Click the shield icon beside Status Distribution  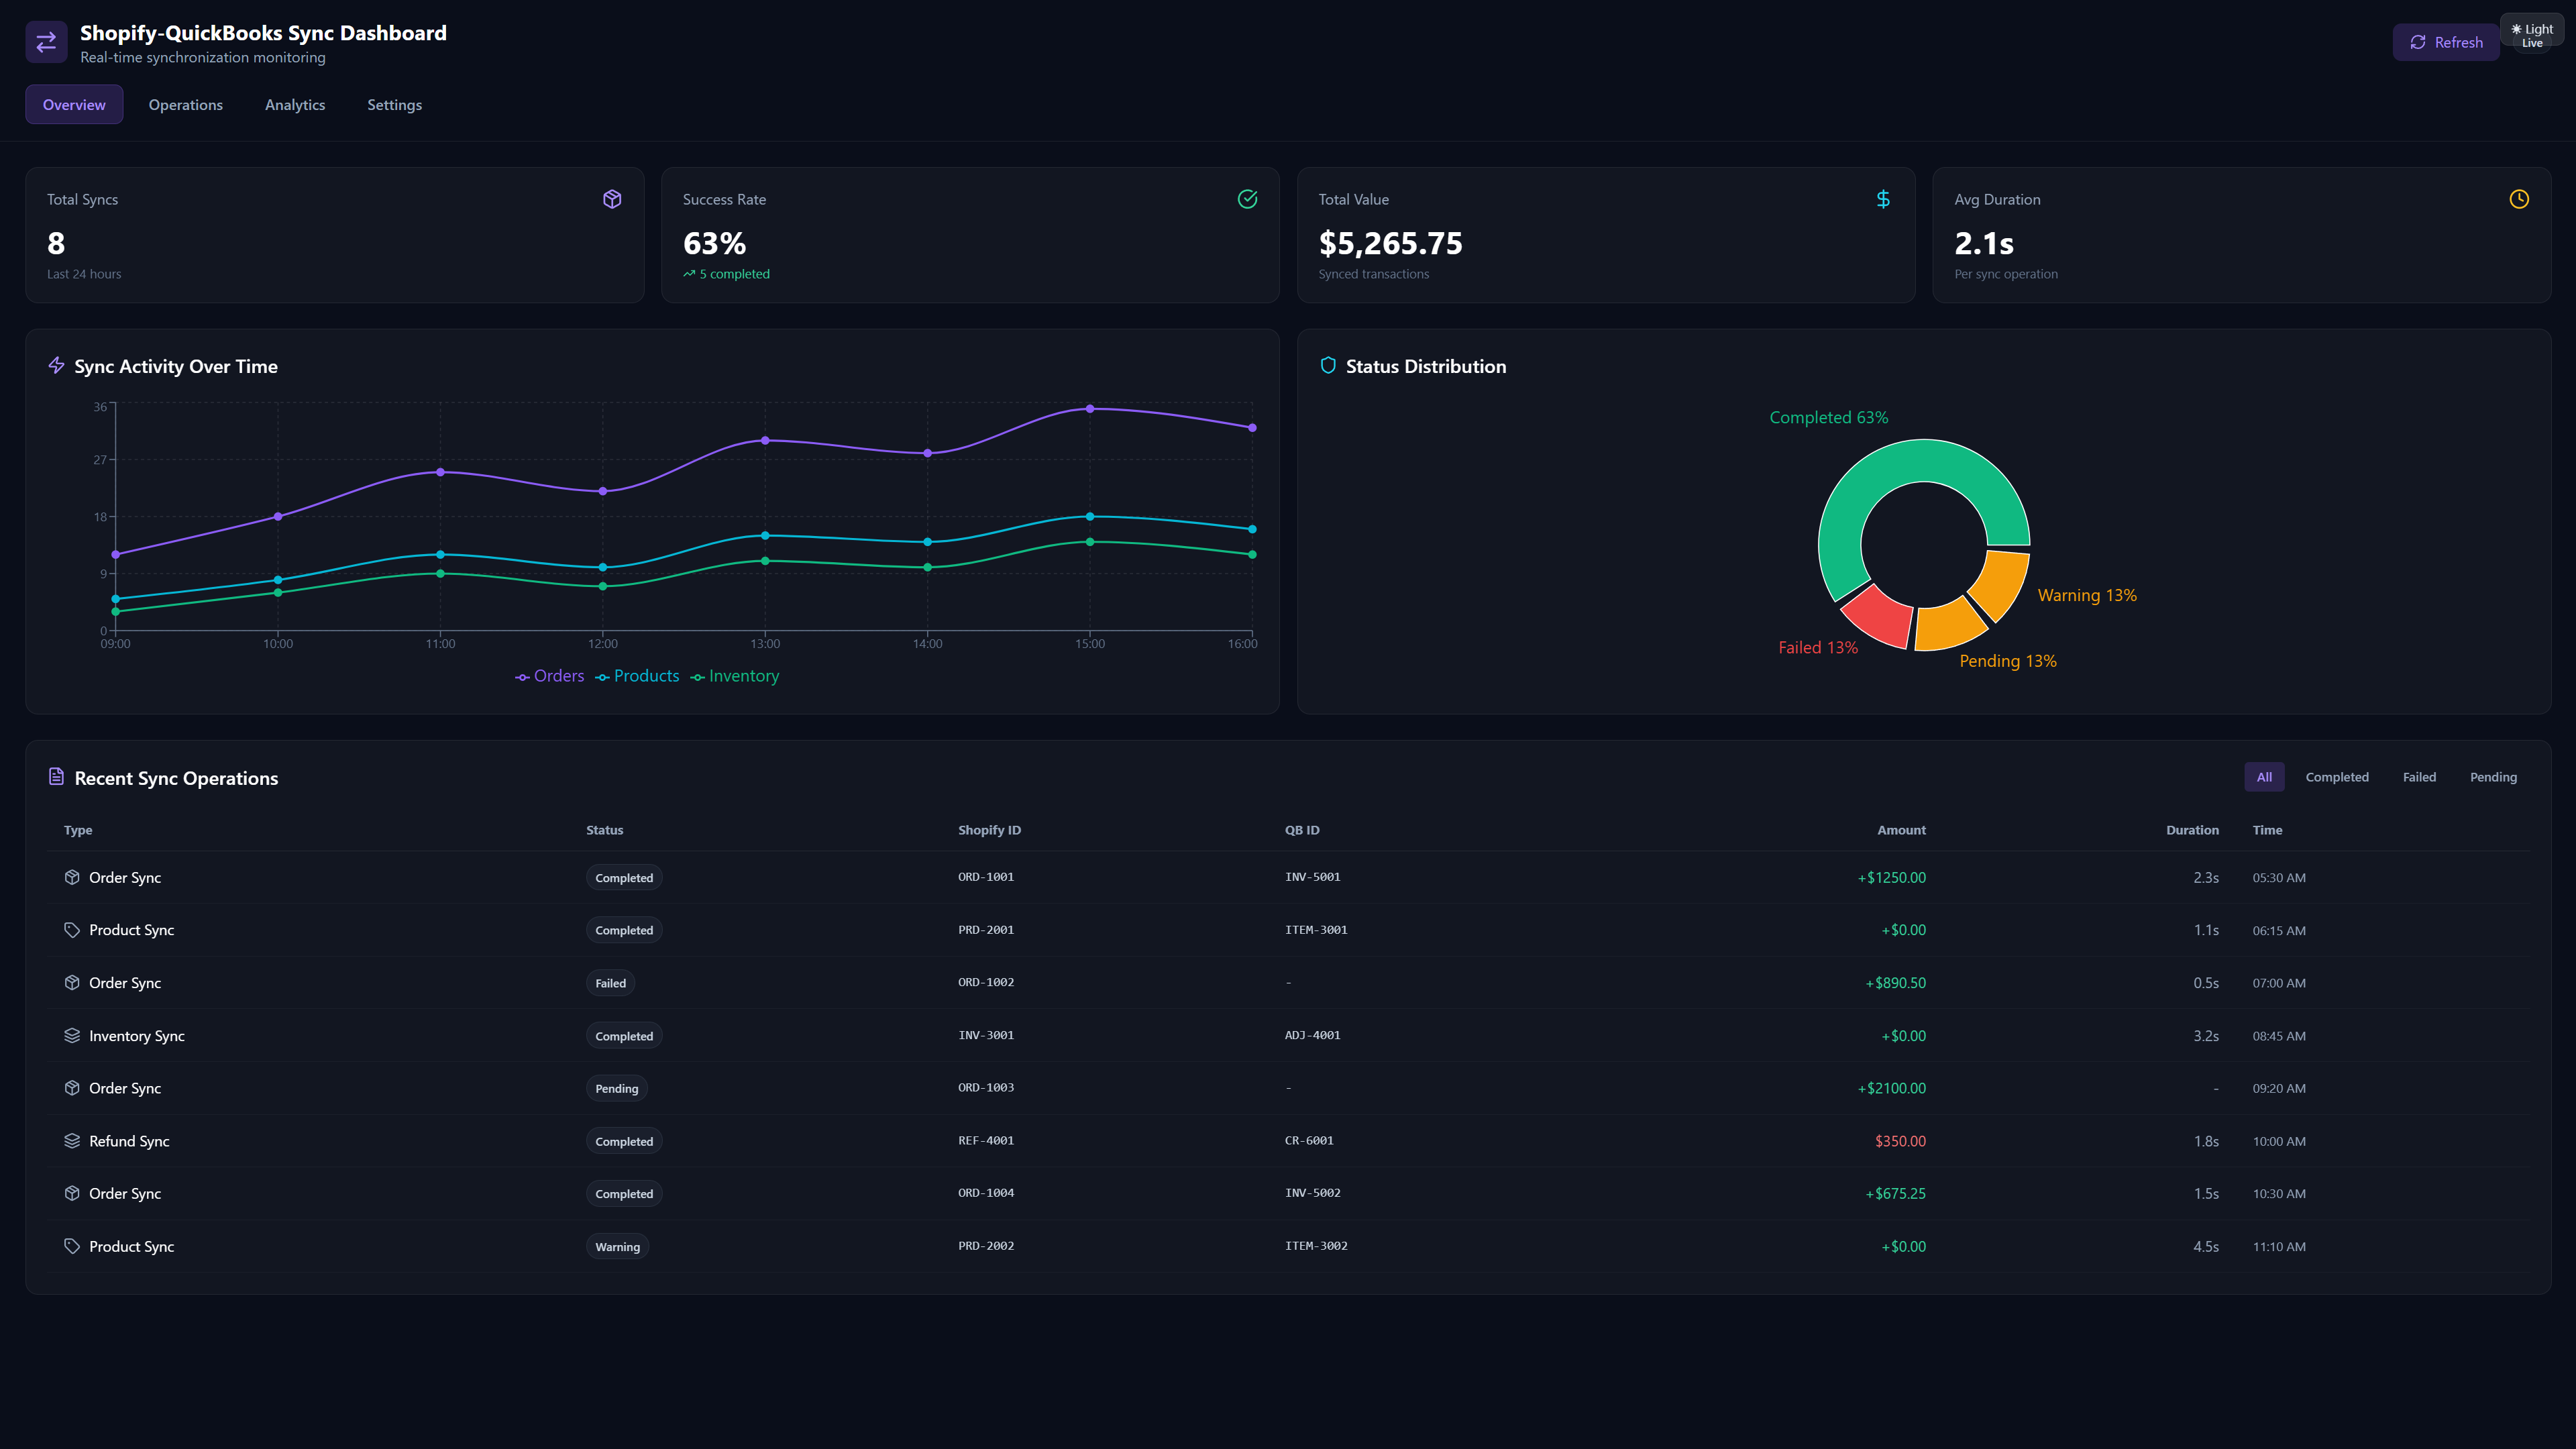click(x=1328, y=366)
